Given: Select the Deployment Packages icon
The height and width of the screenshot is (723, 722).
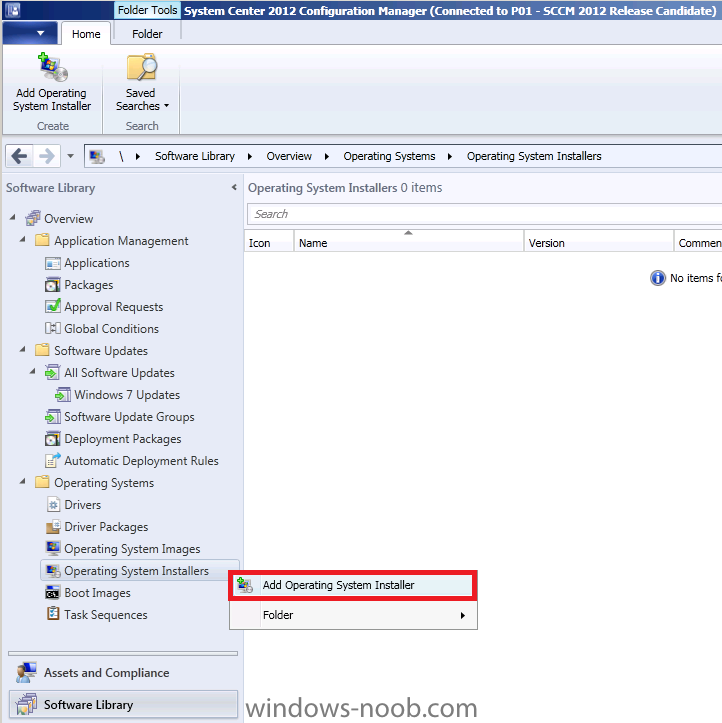Looking at the screenshot, I should click(x=53, y=439).
